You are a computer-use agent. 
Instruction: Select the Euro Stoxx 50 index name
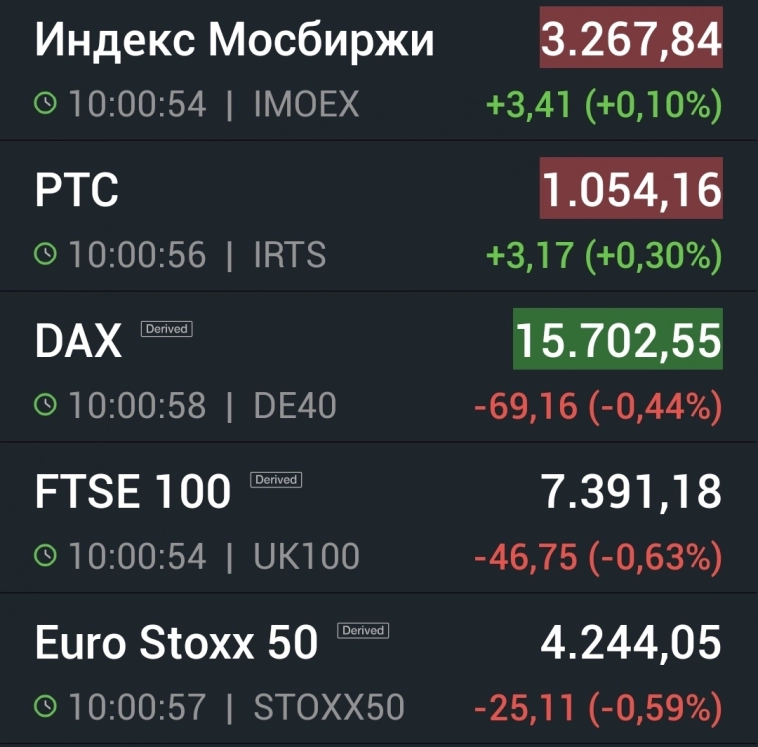pos(176,643)
